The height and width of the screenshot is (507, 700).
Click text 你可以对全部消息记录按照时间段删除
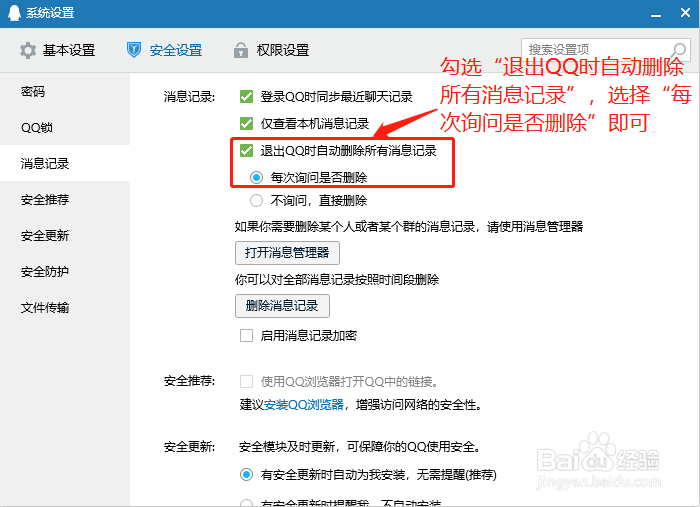337,280
